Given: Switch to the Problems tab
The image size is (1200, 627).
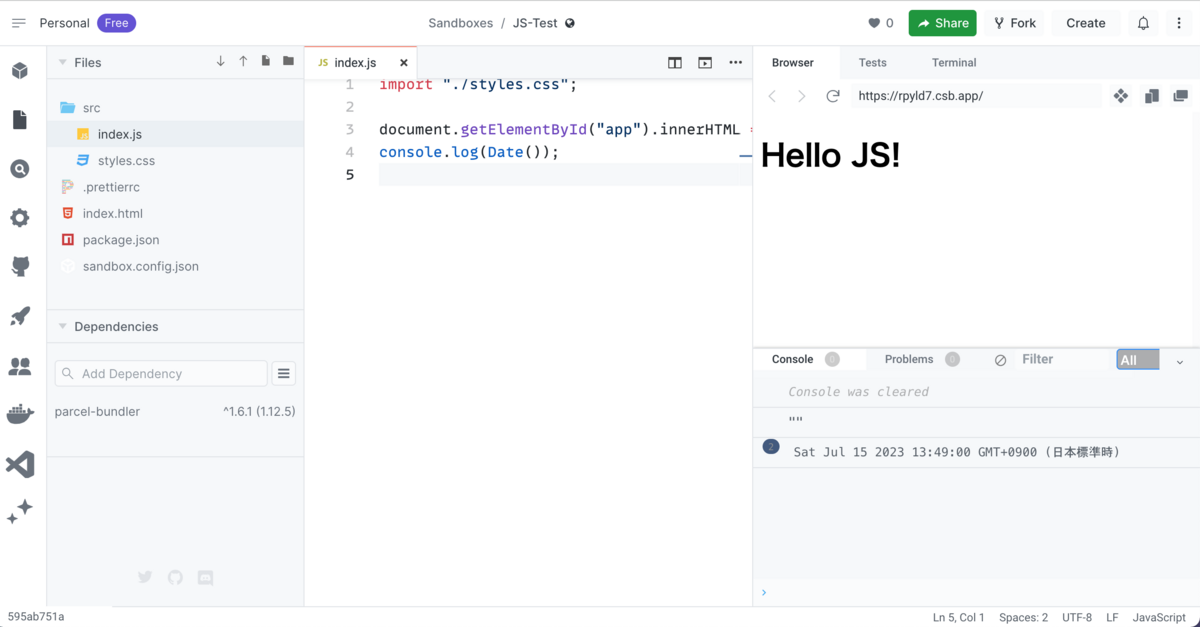Looking at the screenshot, I should coord(908,359).
